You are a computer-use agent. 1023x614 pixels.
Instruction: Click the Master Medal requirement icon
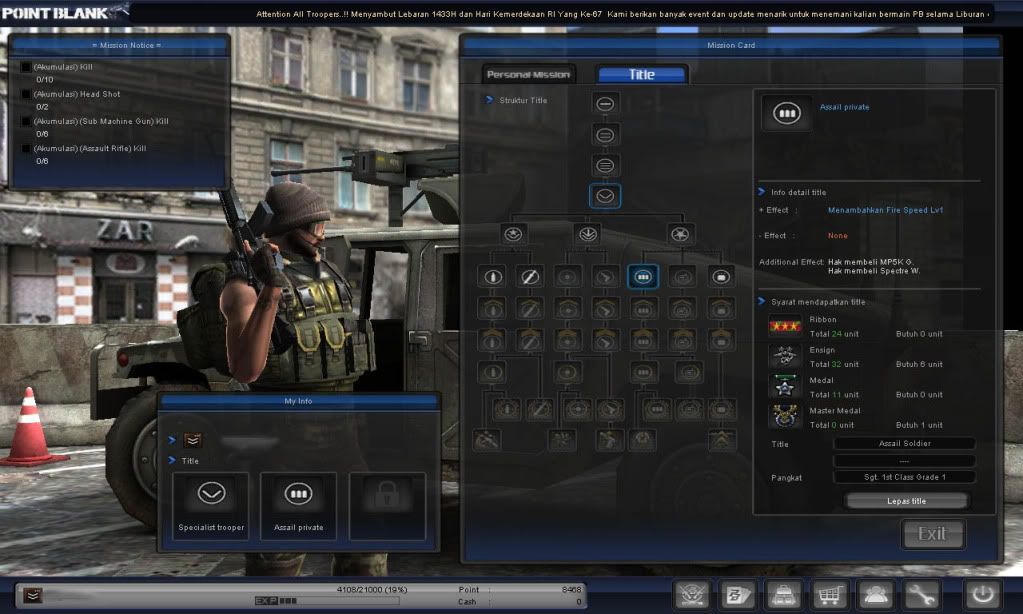click(x=784, y=417)
